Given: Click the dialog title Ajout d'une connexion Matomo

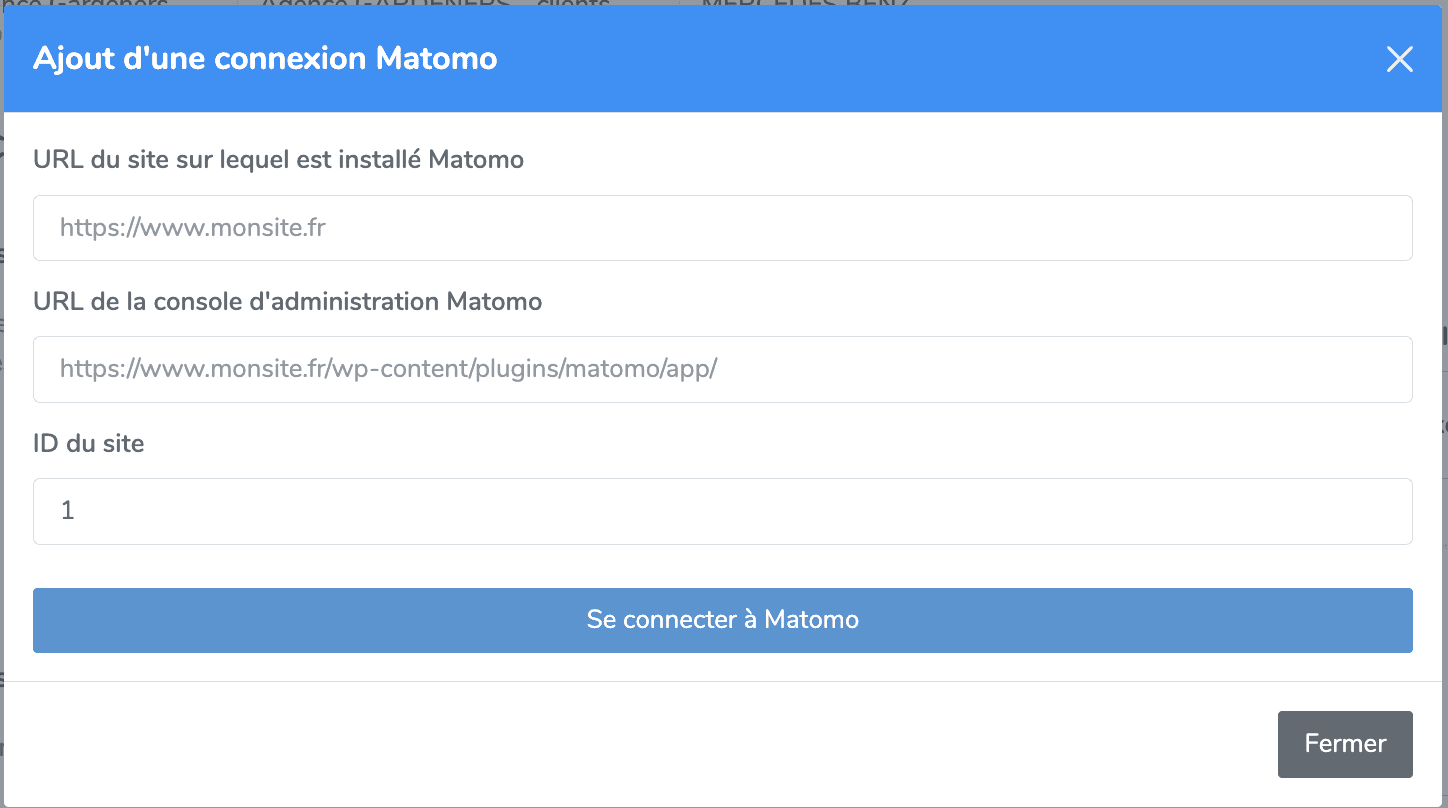Looking at the screenshot, I should coord(265,58).
